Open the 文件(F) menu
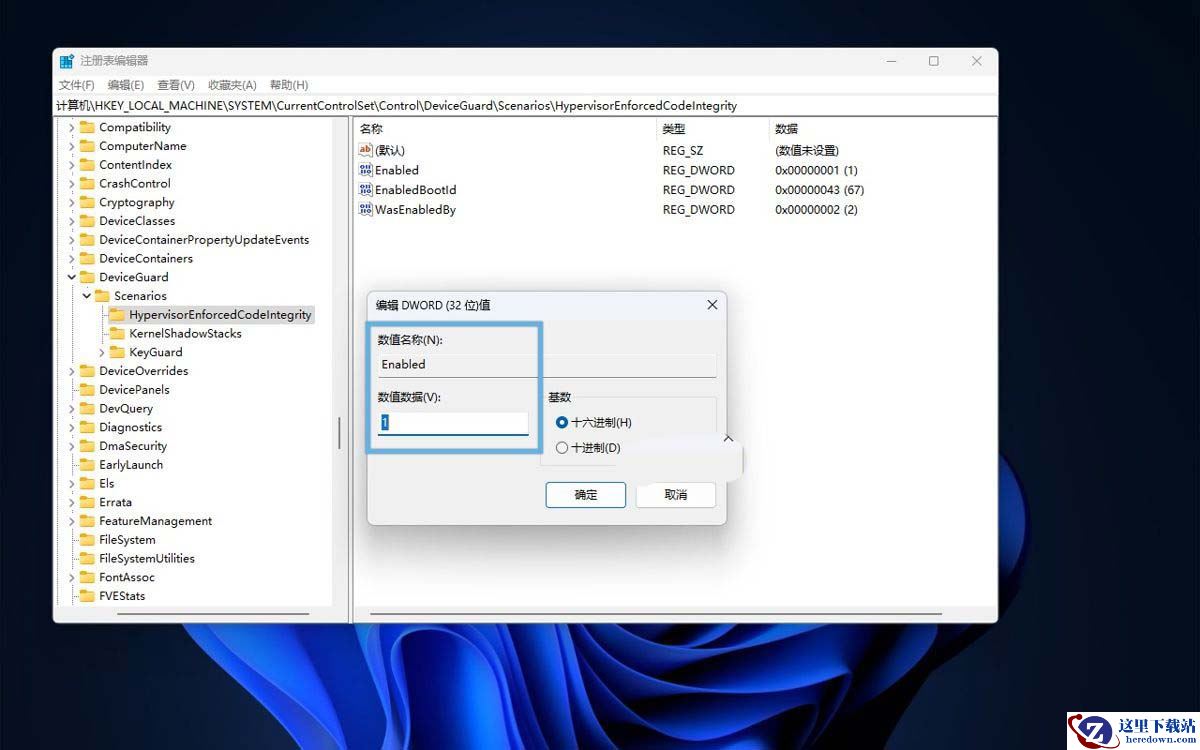This screenshot has height=750, width=1200. pyautogui.click(x=77, y=85)
